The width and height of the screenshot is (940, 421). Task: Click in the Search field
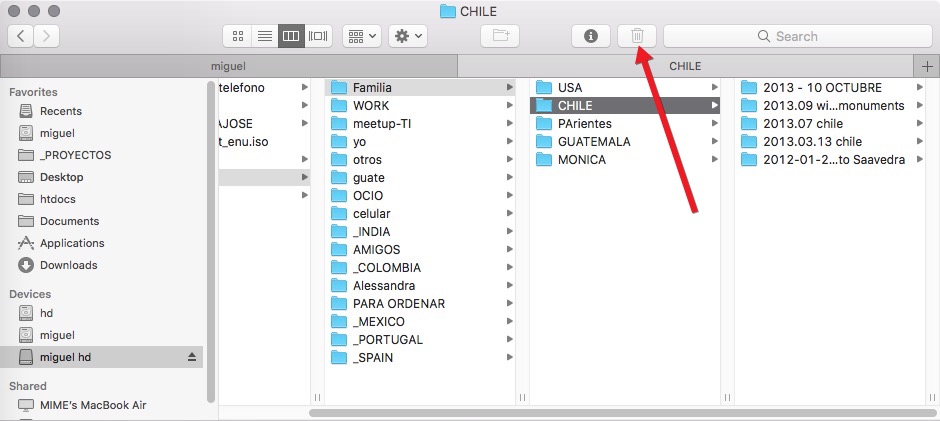[797, 36]
